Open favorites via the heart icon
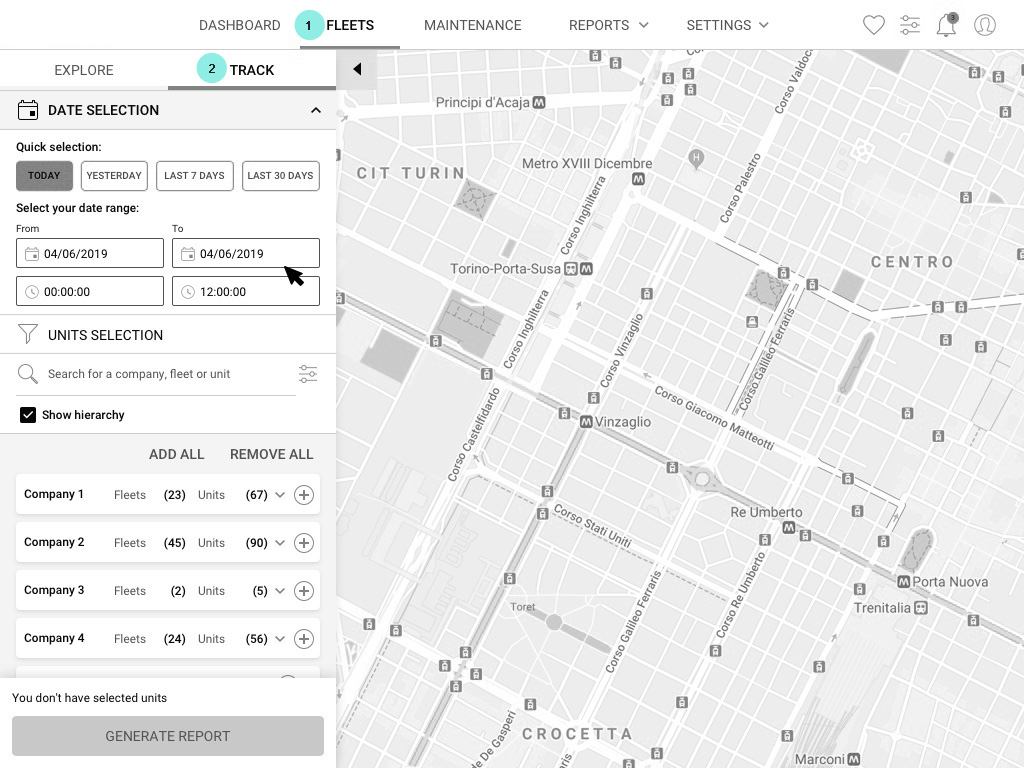The height and width of the screenshot is (768, 1024). (873, 25)
